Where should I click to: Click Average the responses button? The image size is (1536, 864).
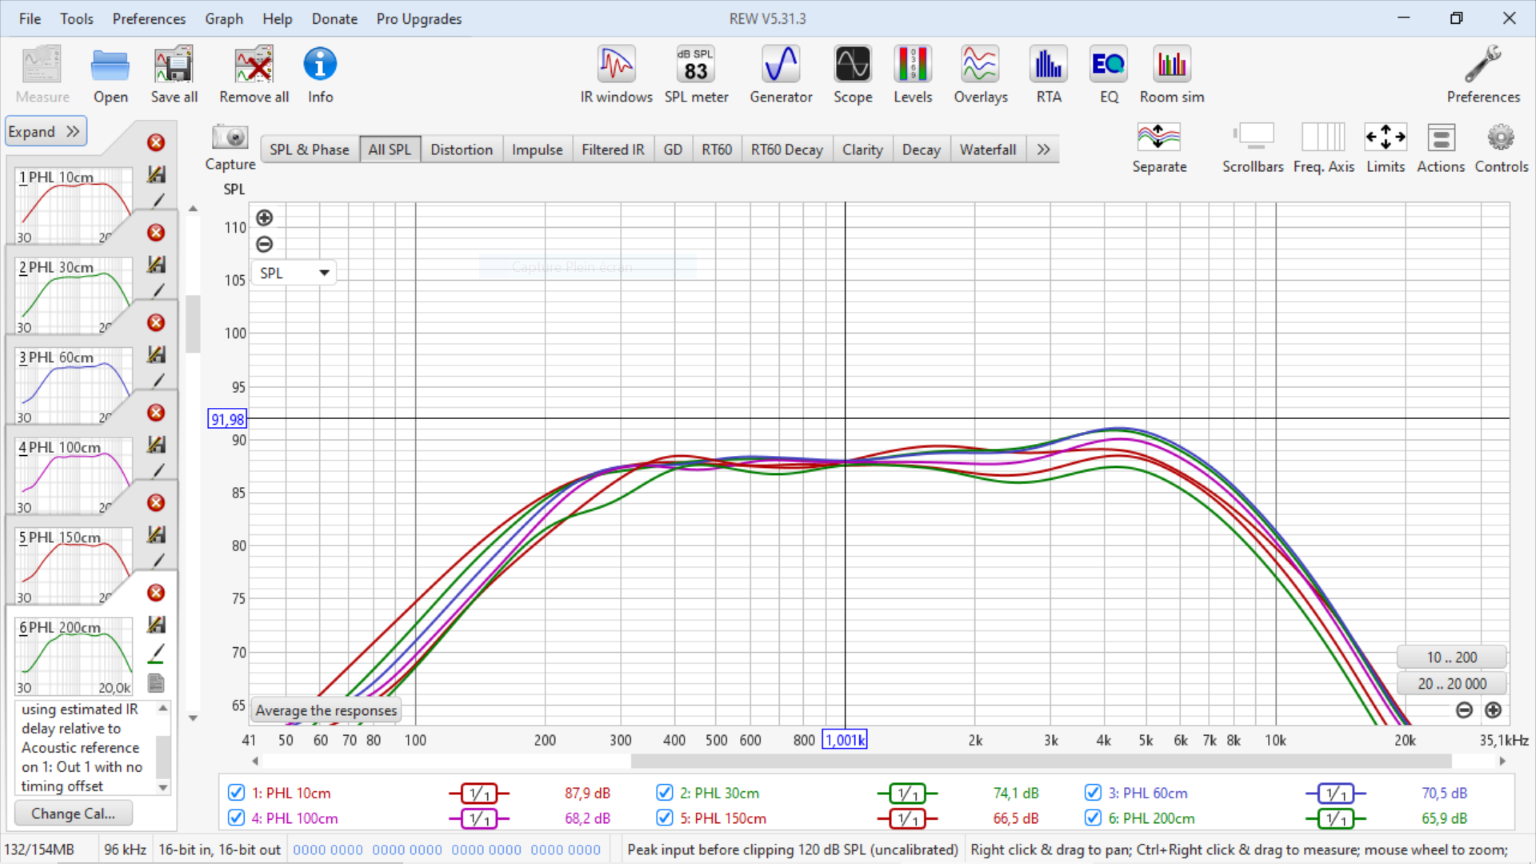click(x=326, y=710)
